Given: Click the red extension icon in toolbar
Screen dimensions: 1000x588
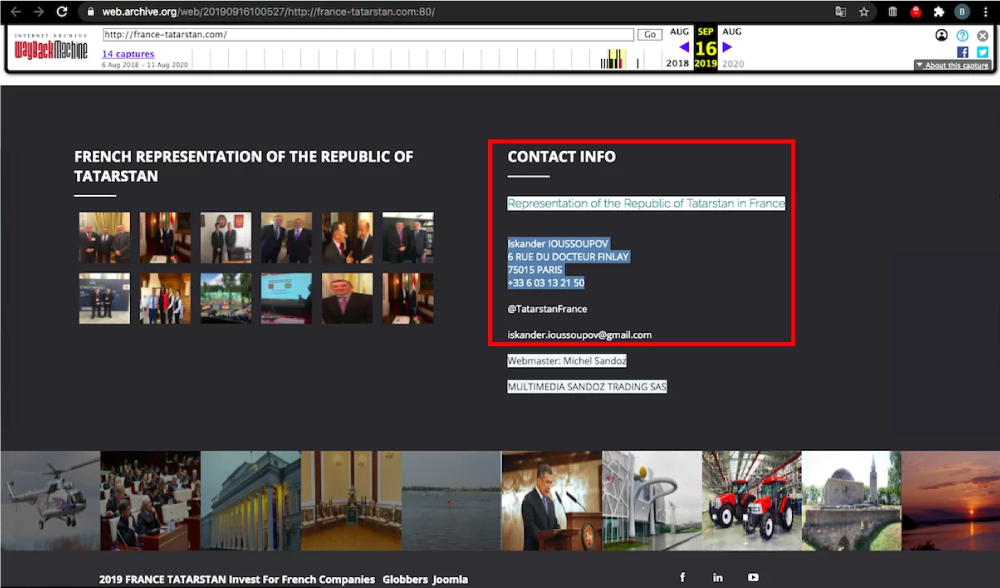Looking at the screenshot, I should click(916, 11).
